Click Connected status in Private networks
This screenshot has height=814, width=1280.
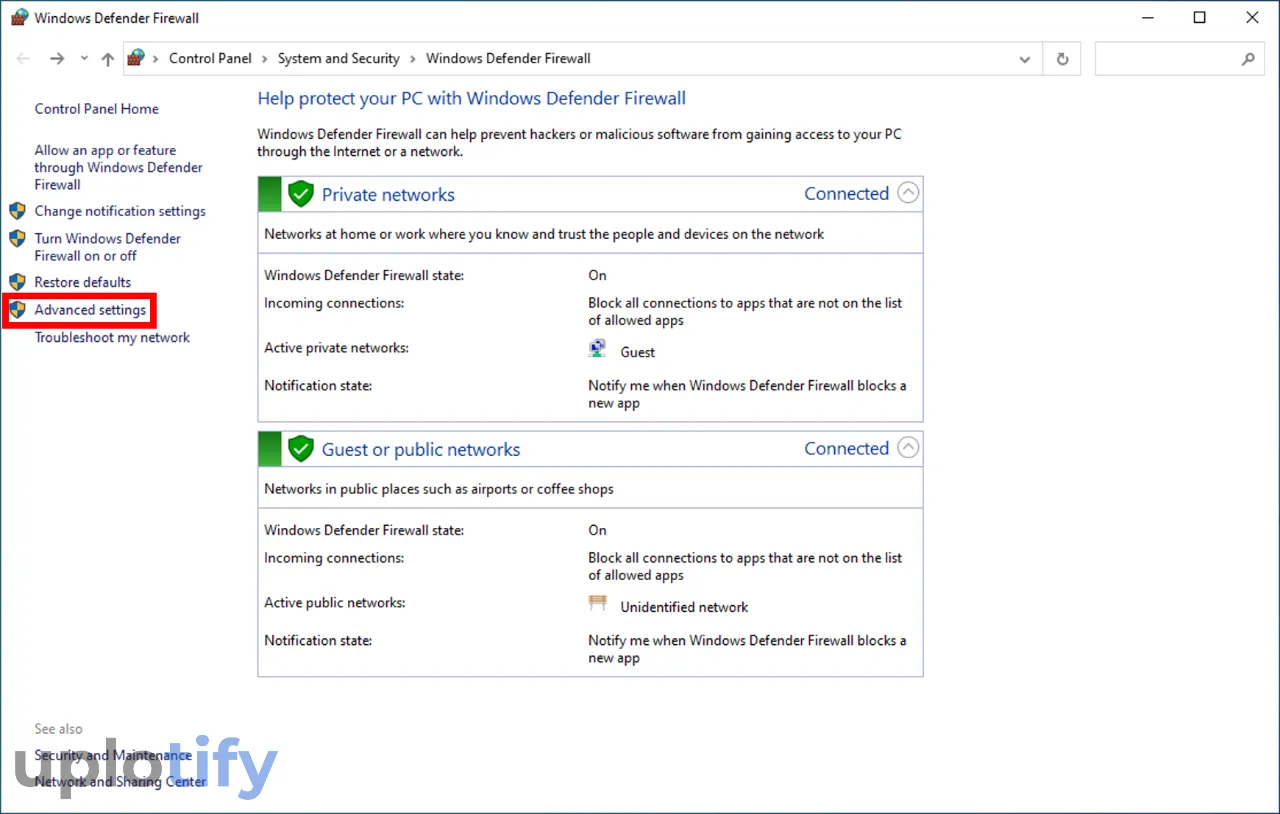tap(846, 194)
